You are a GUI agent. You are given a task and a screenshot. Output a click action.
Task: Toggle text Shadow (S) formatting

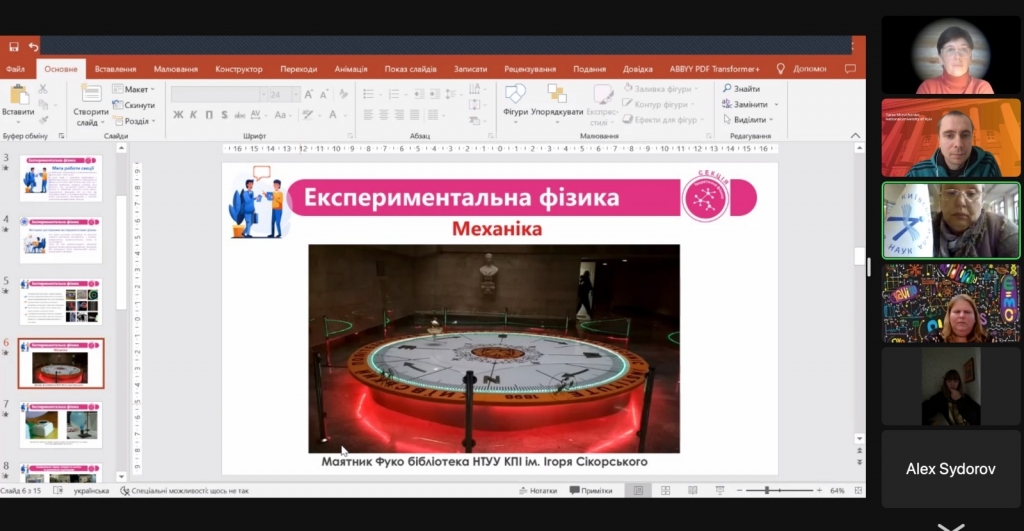coord(224,115)
